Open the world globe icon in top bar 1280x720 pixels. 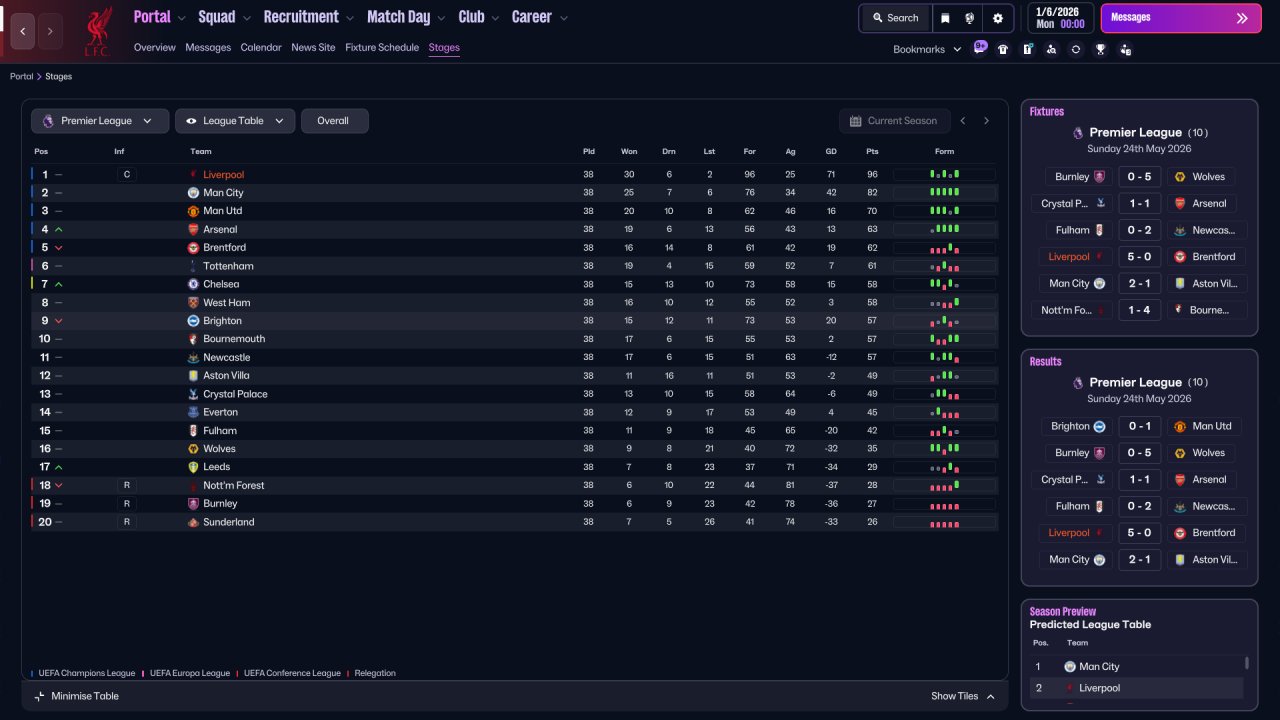[x=970, y=18]
